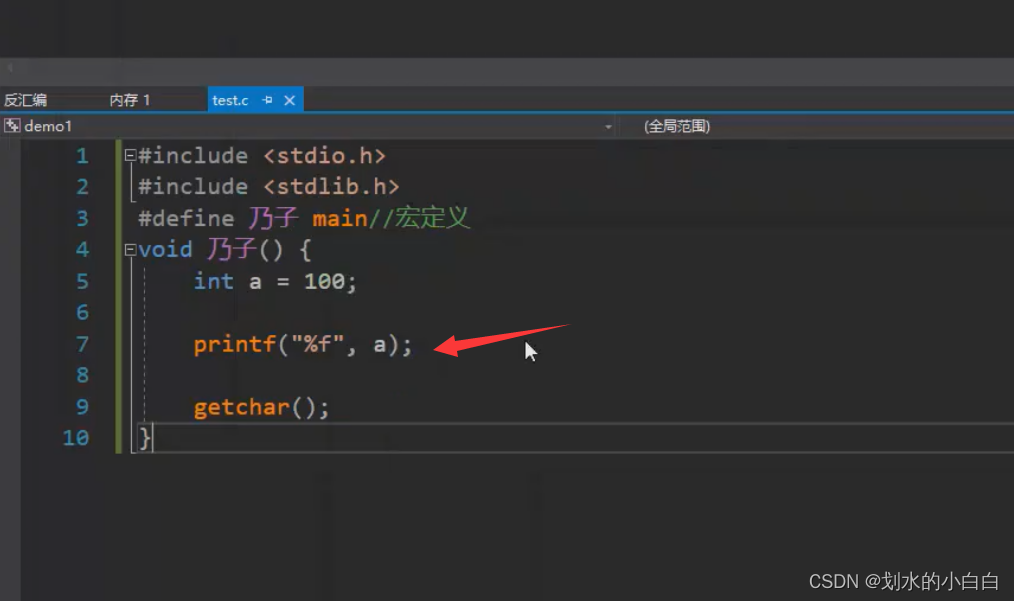
Task: Open the (全局范围) scope dropdown
Action: [x=676, y=126]
